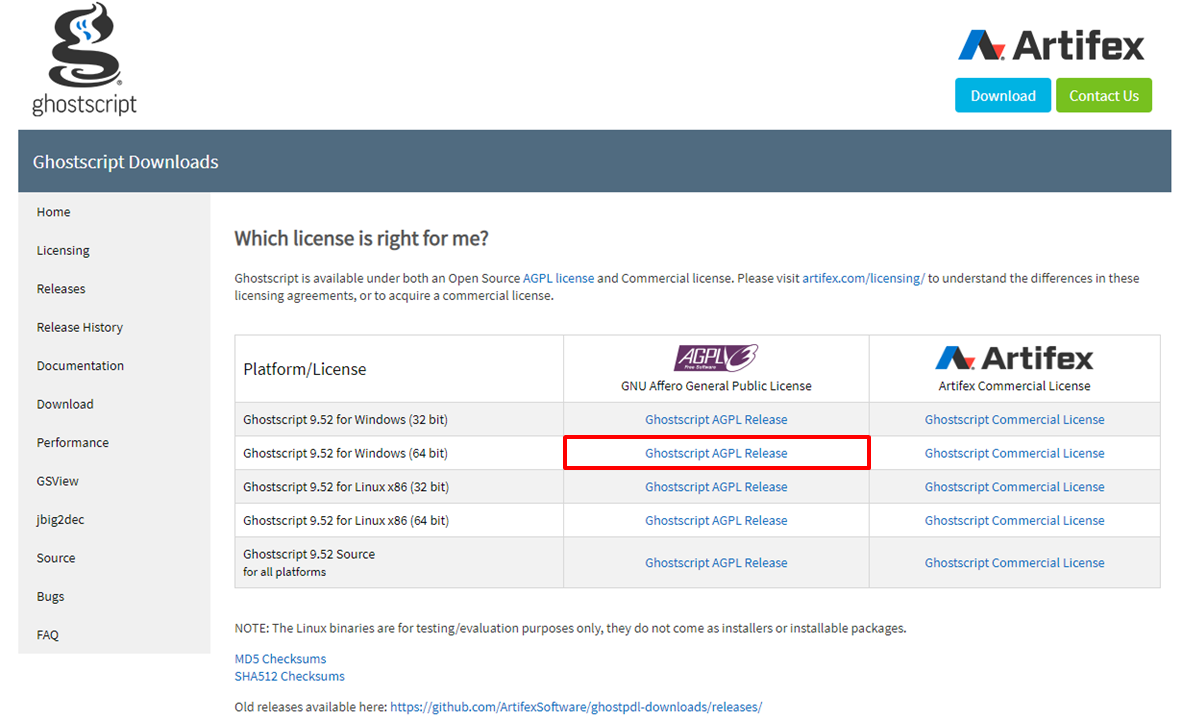Click the Artifex logo in header

[x=1052, y=45]
